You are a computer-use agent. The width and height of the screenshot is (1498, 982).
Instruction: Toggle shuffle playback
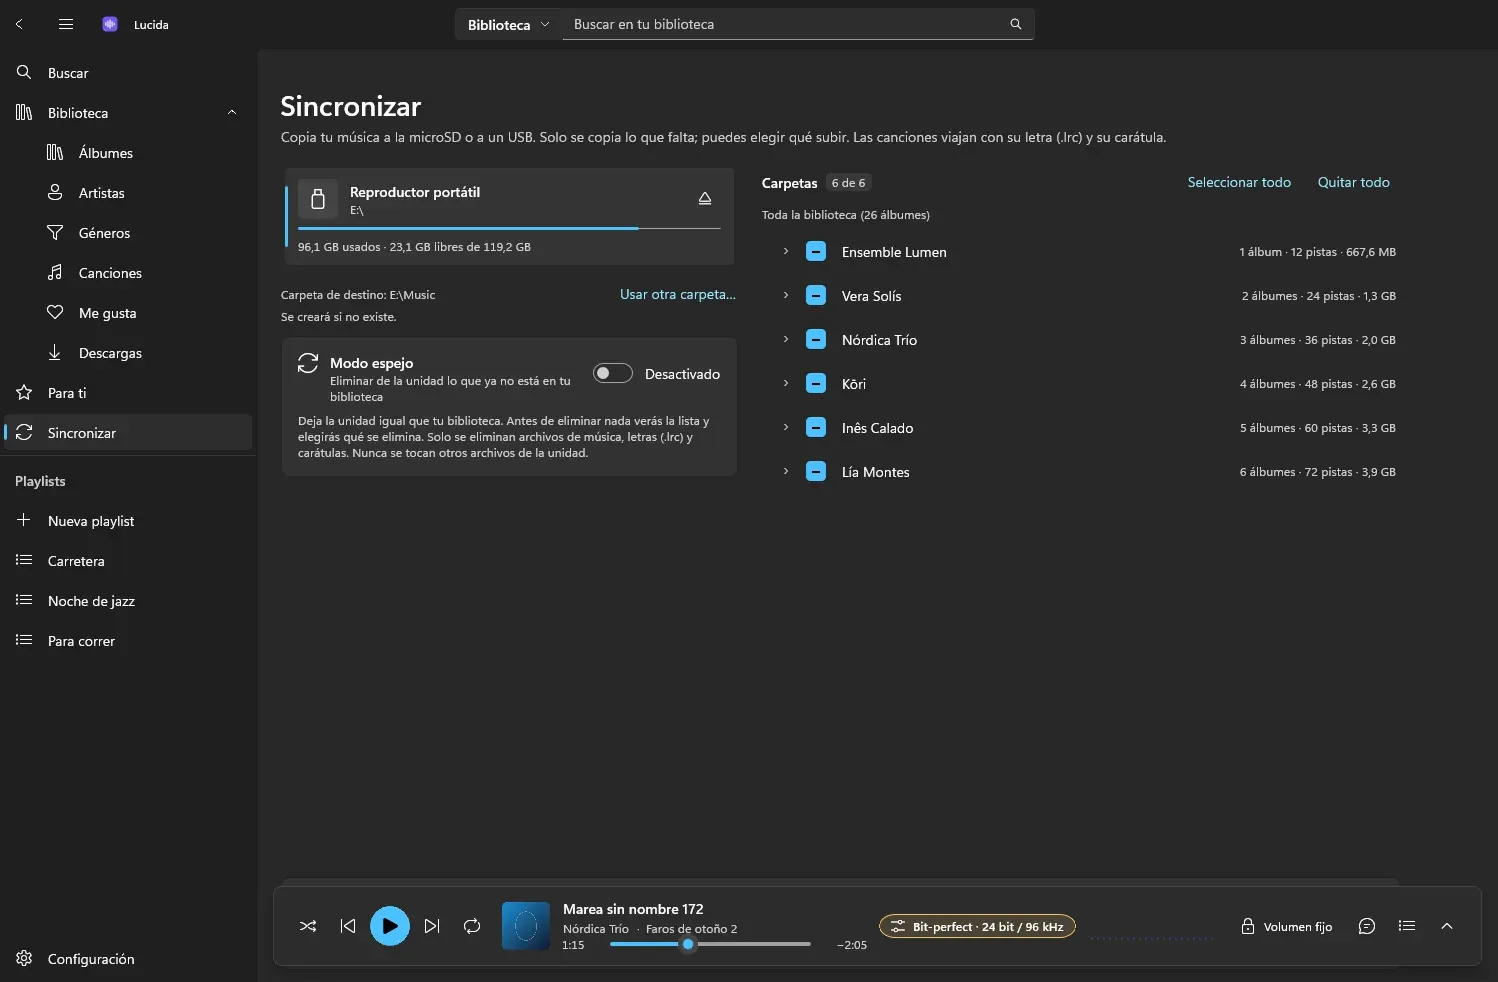[308, 926]
